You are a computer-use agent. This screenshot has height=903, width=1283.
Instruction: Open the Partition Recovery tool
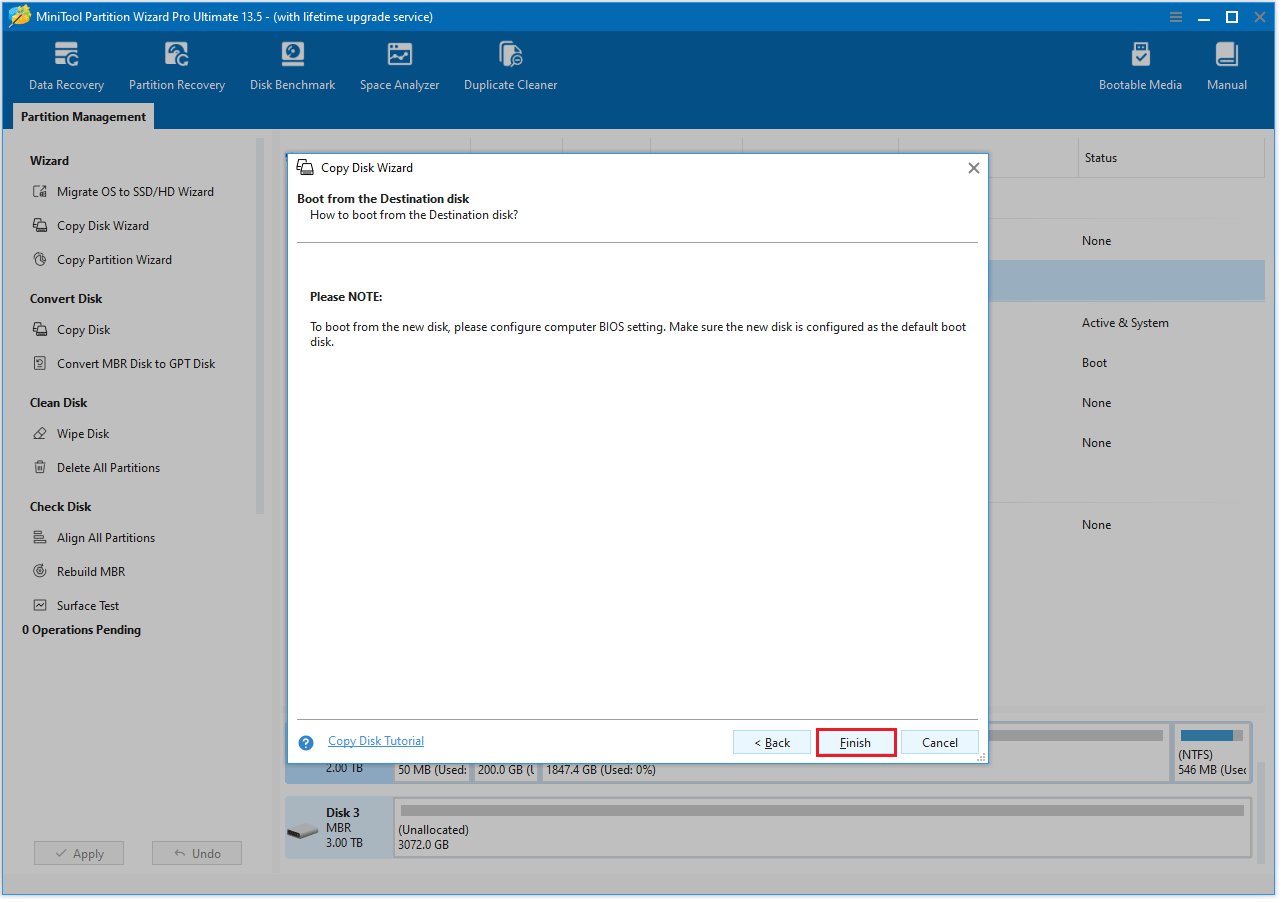(x=176, y=65)
